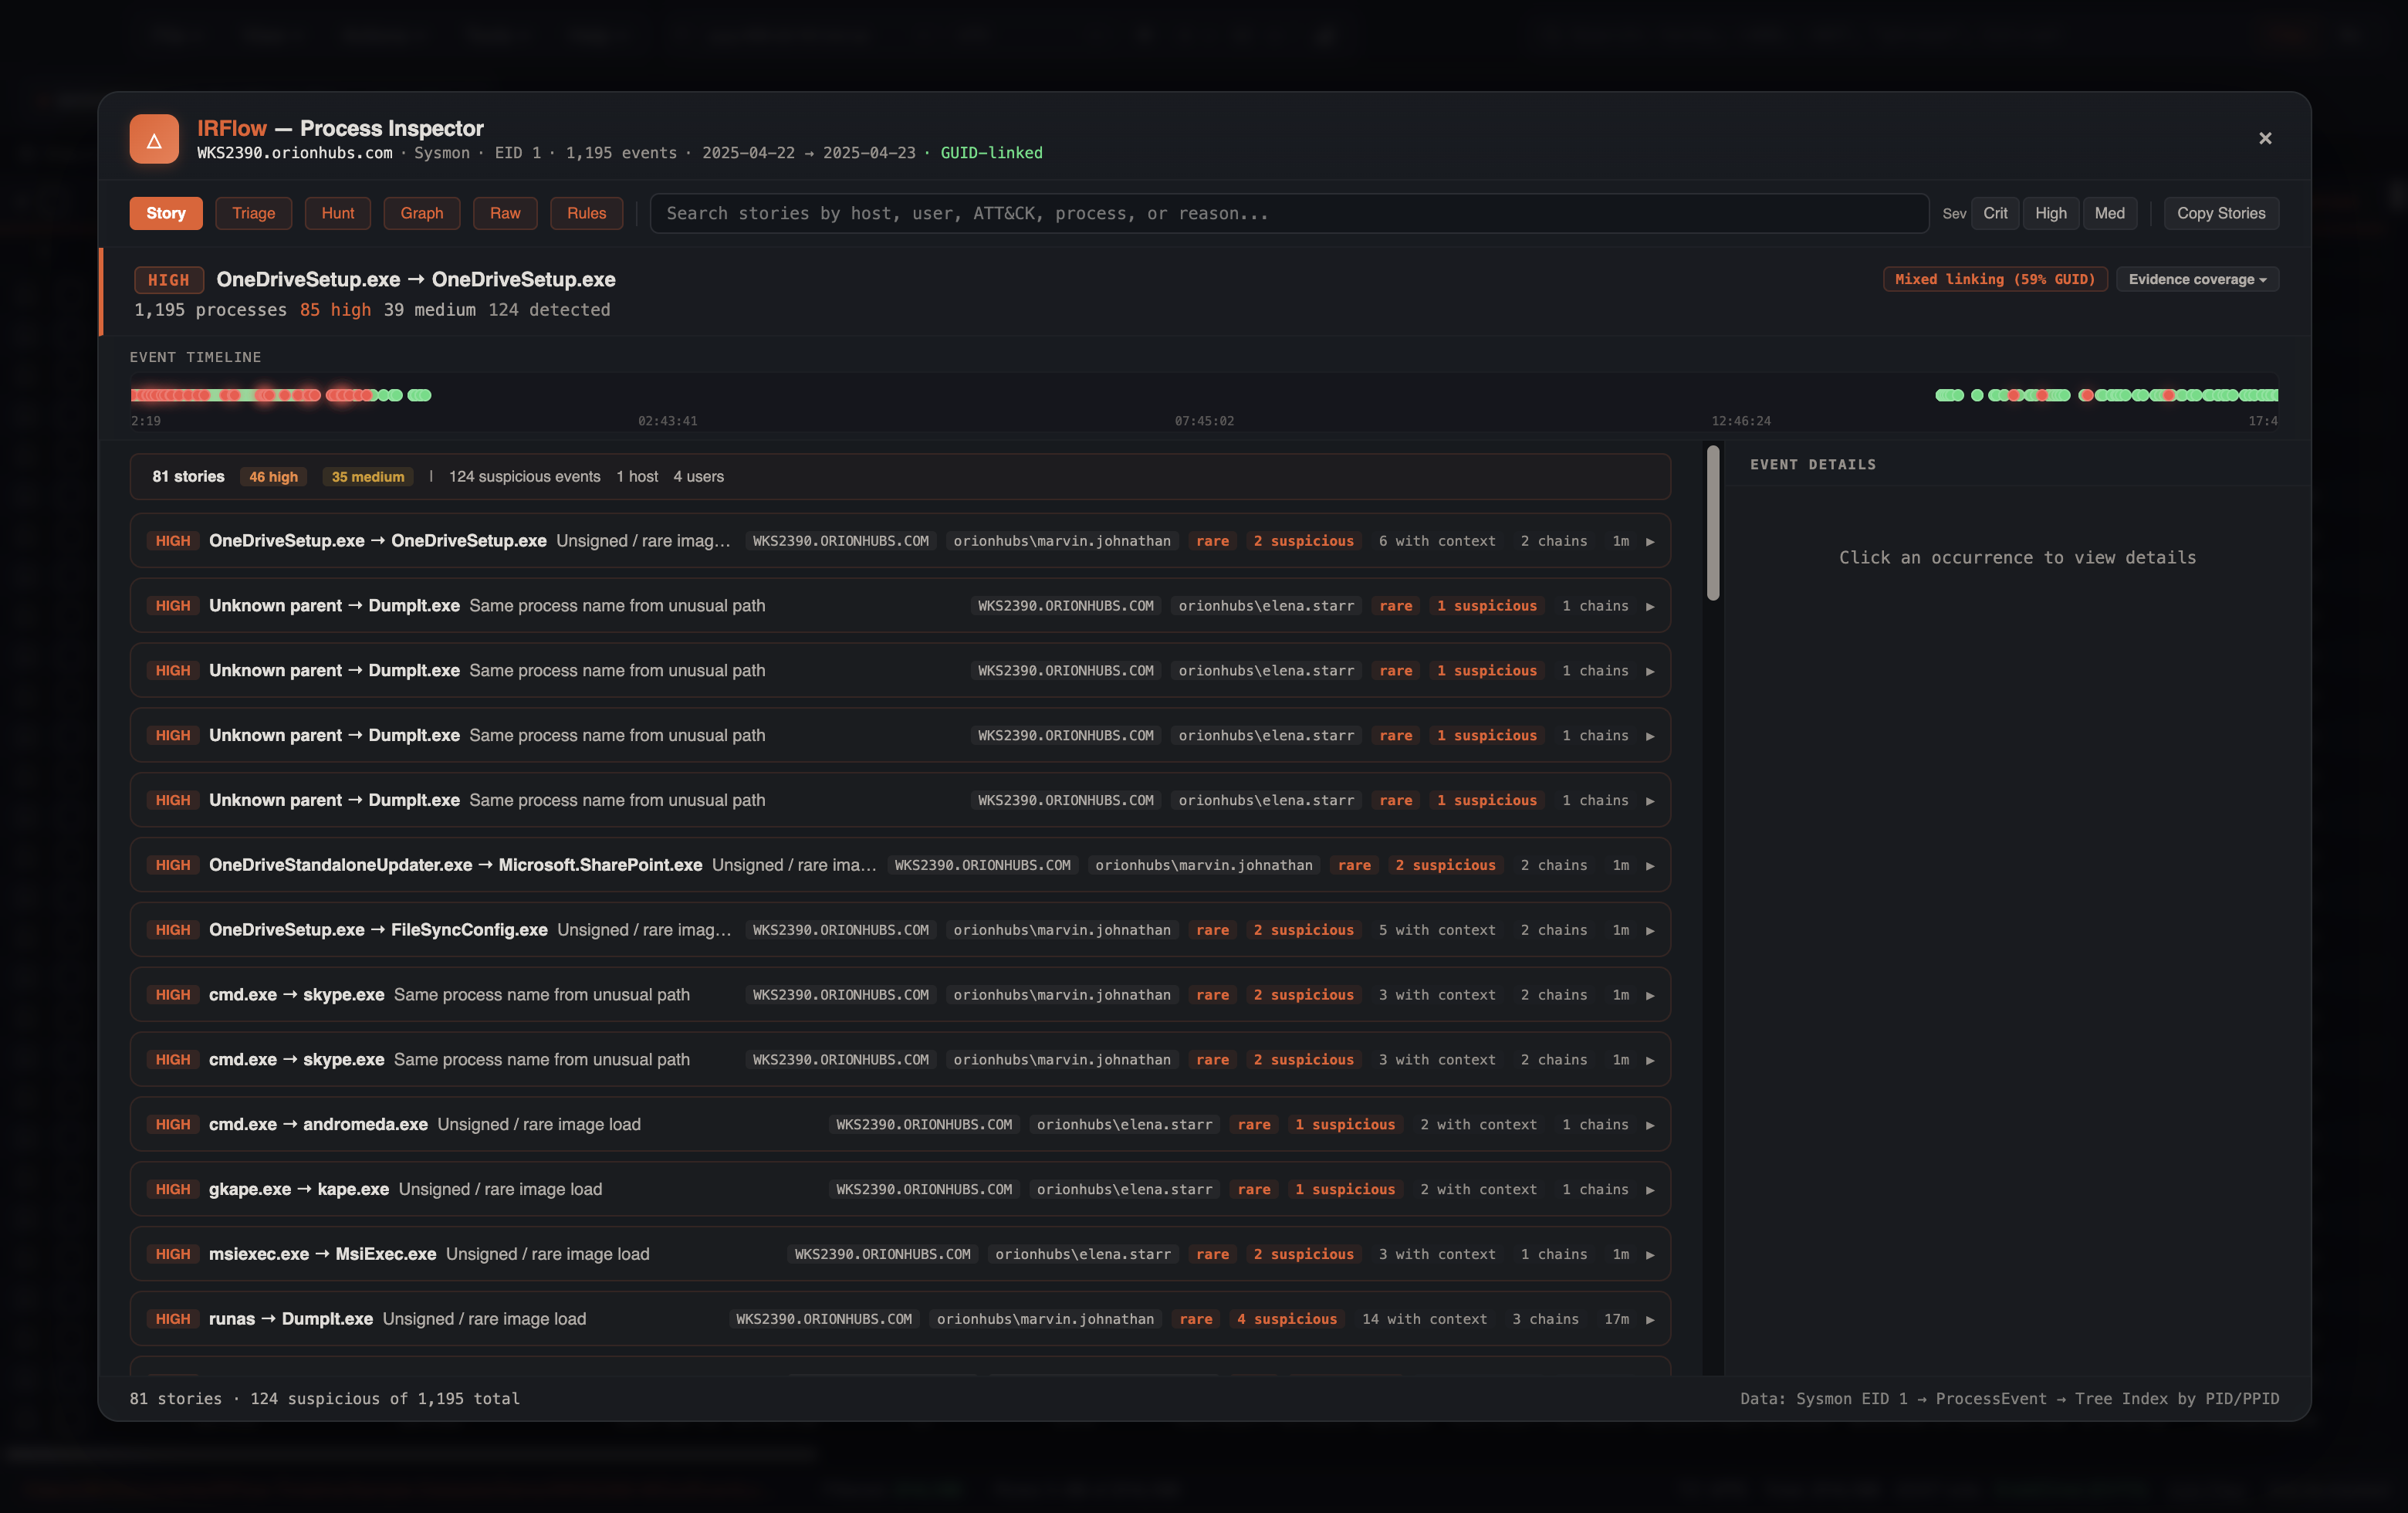
Task: Open the Raw tab
Action: [x=505, y=213]
